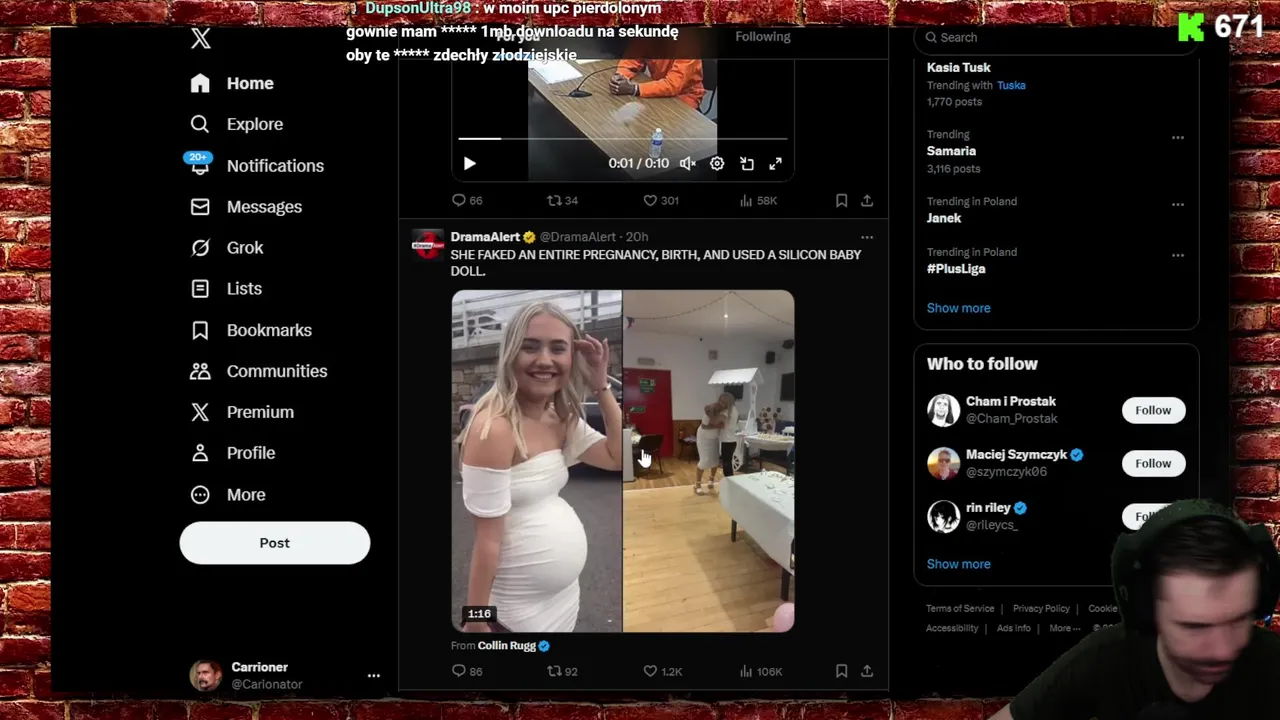
Task: Open the Samaria trend options dots
Action: [x=1178, y=137]
